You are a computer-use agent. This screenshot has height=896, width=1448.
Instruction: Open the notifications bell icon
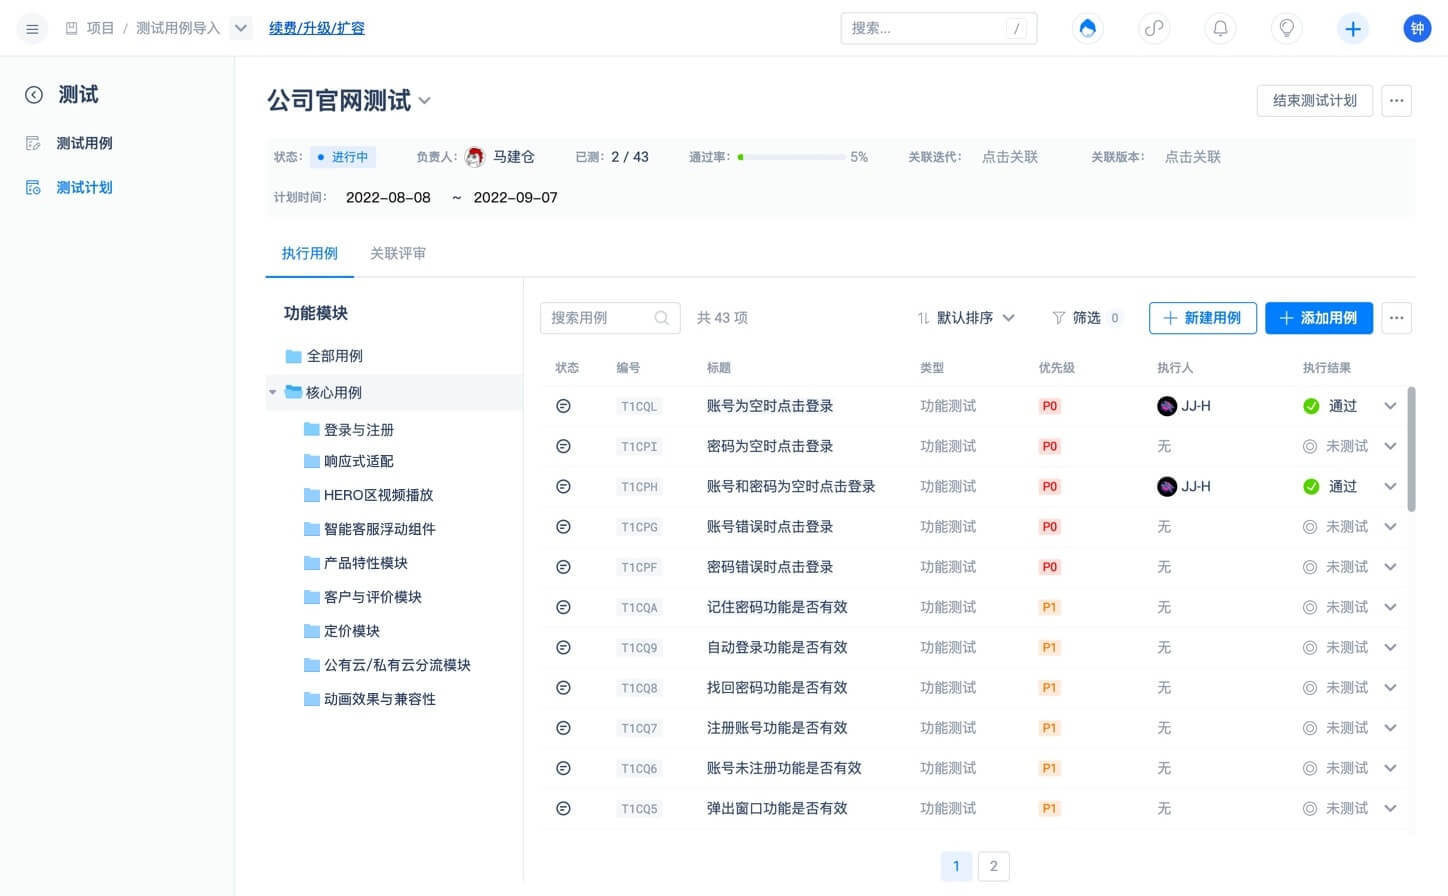coord(1220,29)
